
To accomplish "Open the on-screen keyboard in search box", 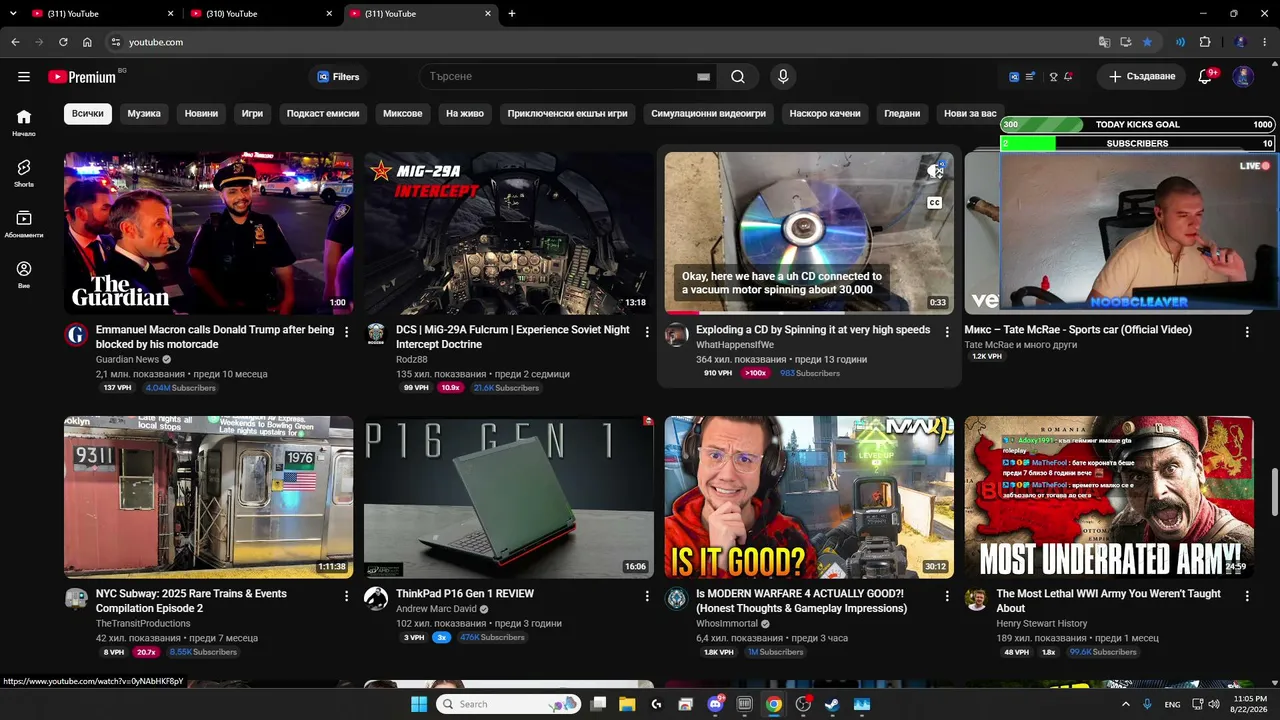I will pyautogui.click(x=703, y=77).
